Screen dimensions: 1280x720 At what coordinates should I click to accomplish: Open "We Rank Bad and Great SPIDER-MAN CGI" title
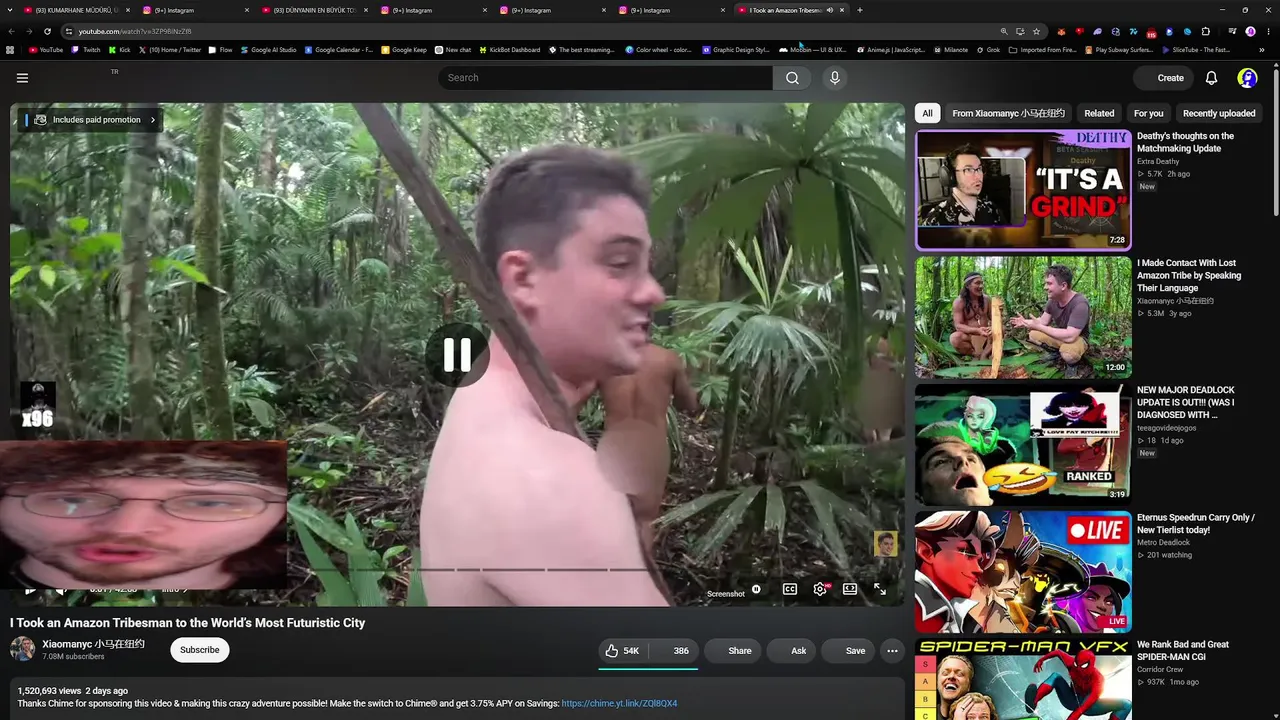click(1183, 650)
